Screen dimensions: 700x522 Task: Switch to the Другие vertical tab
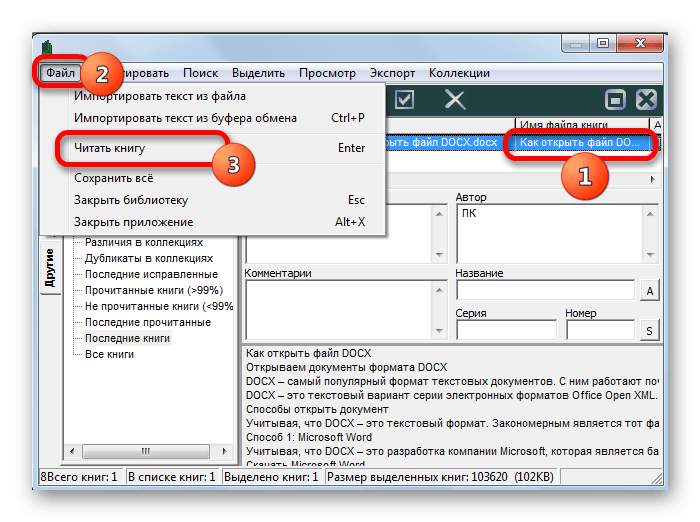(x=50, y=268)
